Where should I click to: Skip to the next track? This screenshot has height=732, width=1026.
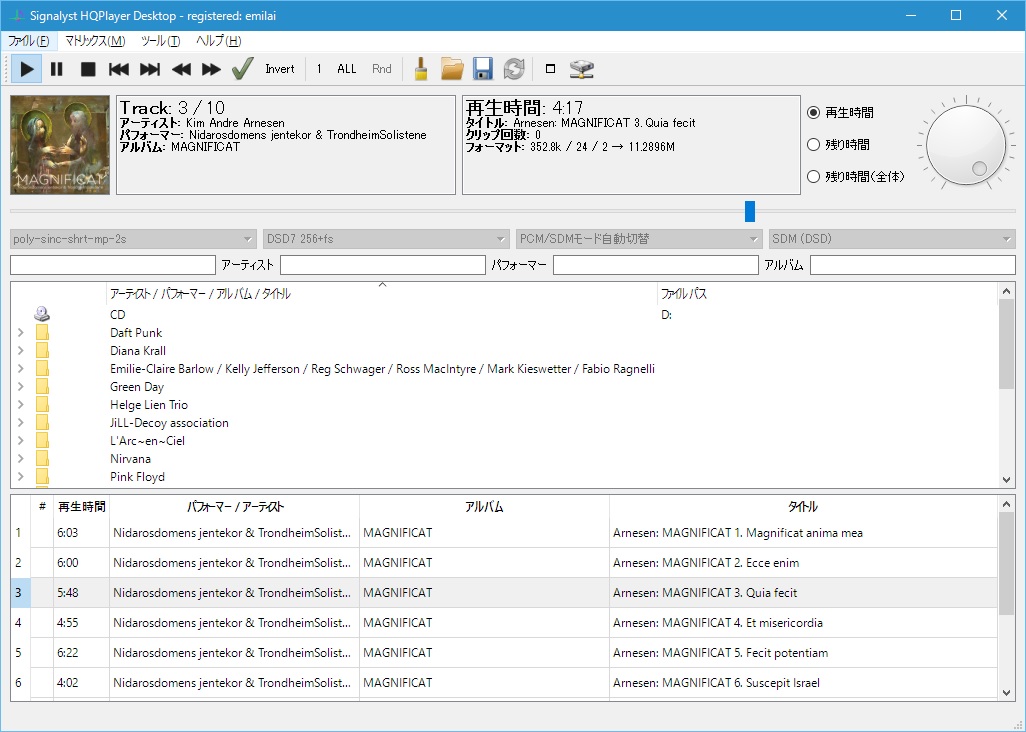click(x=147, y=68)
